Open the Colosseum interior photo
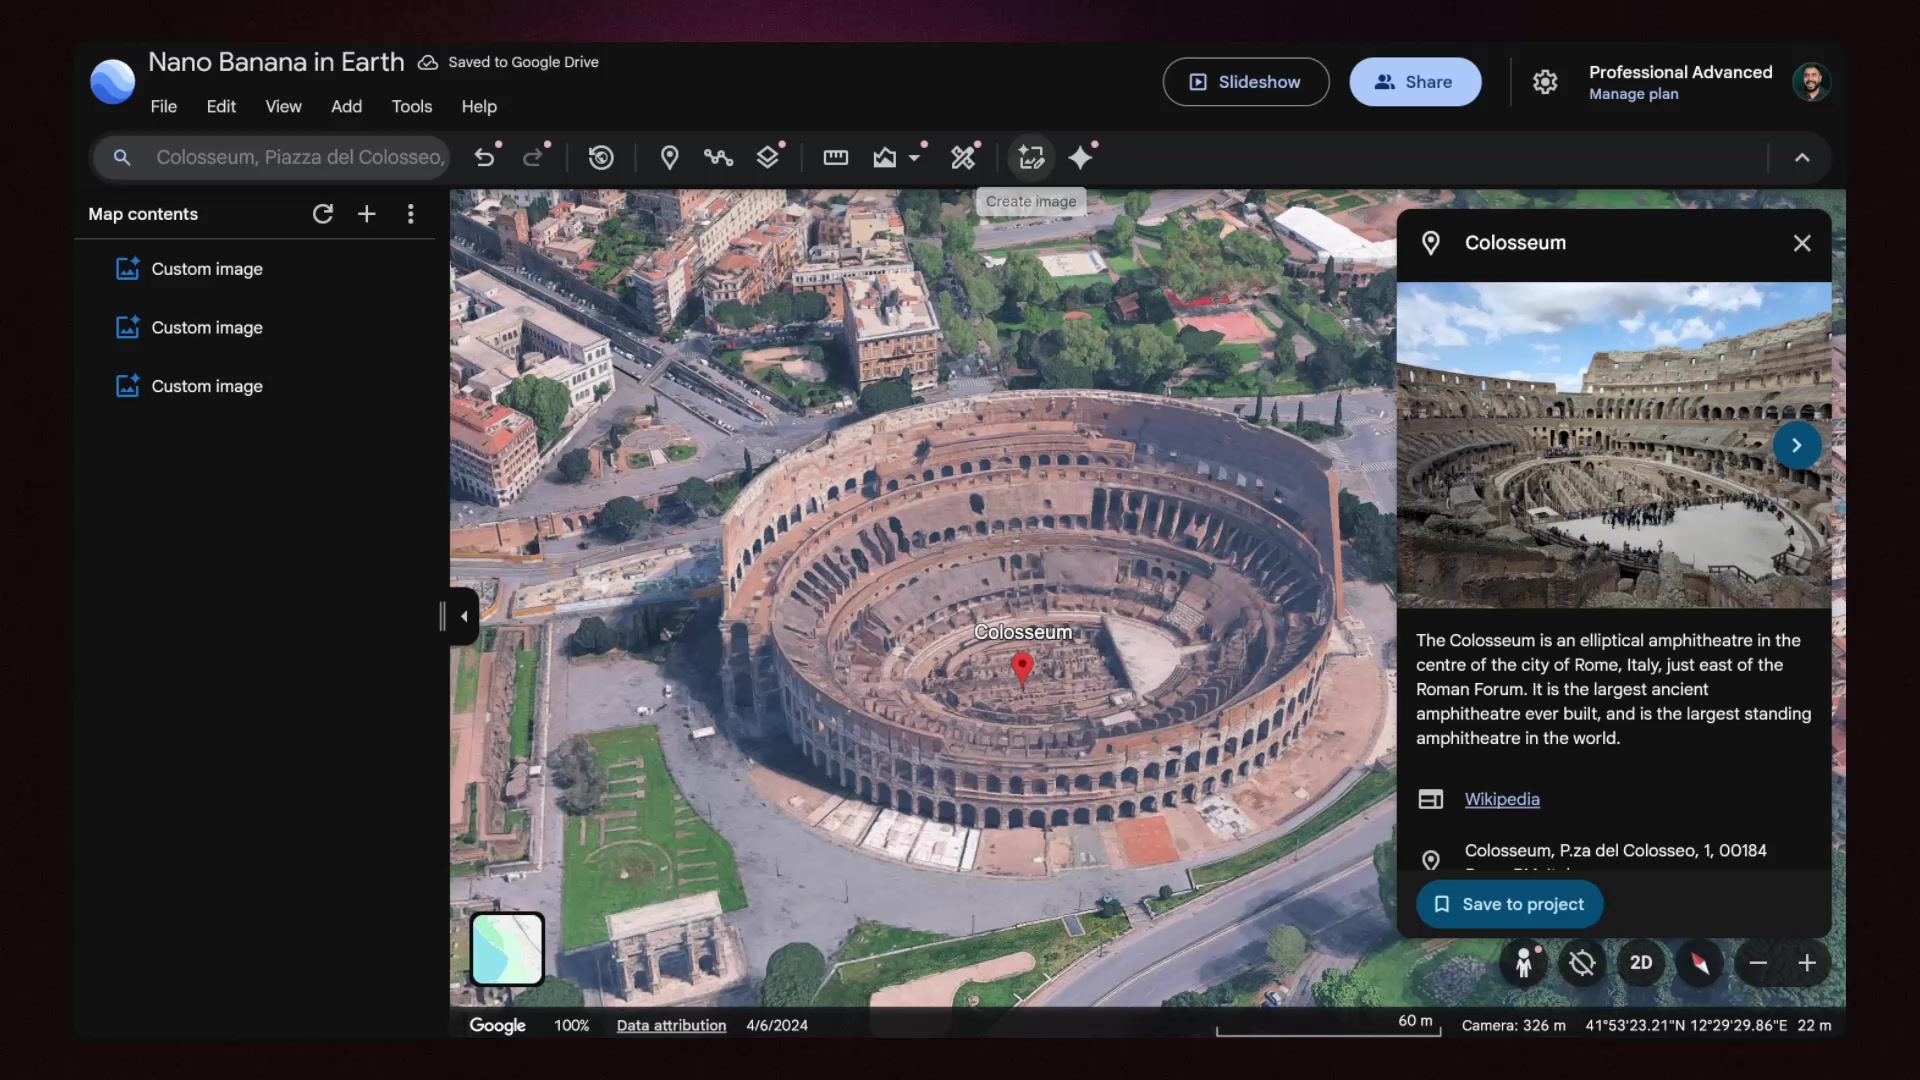Screen dimensions: 1920x1080 click(x=1614, y=445)
